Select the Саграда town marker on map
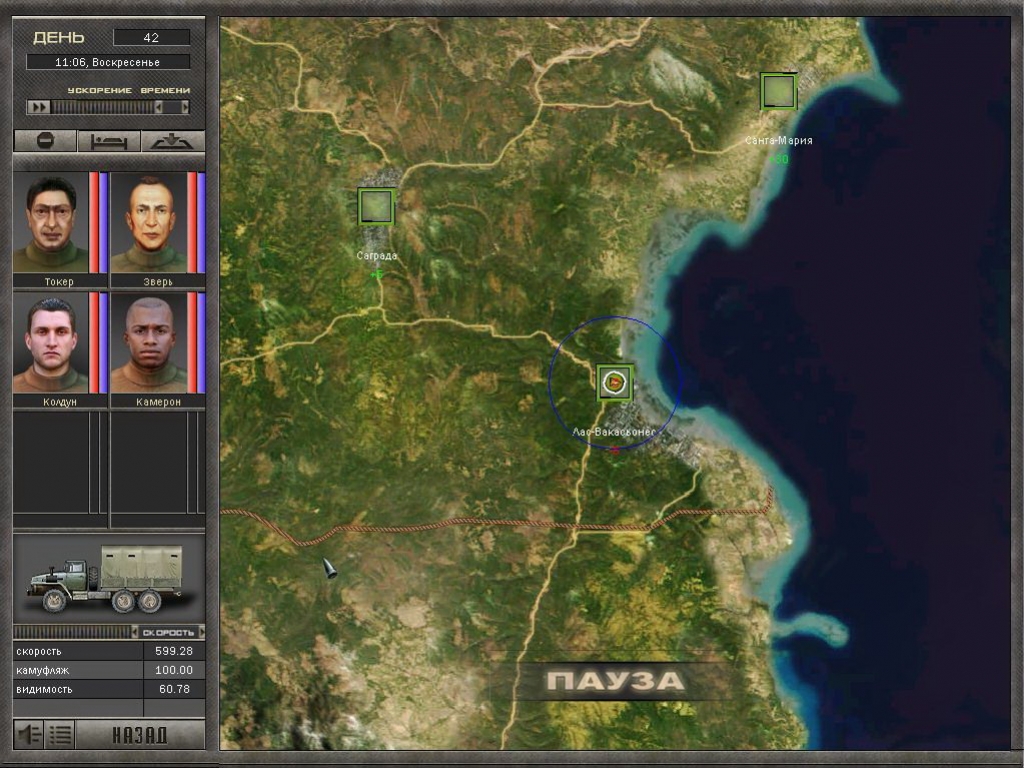 (376, 206)
